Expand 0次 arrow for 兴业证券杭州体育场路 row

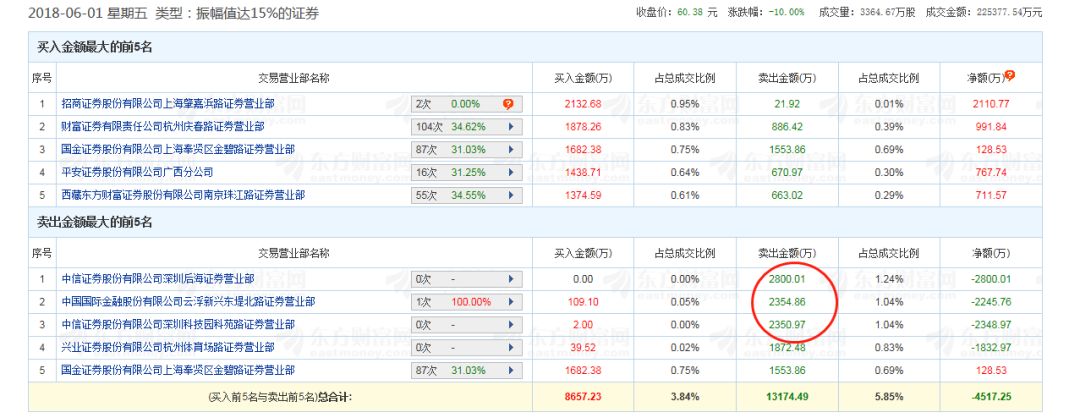[x=510, y=348]
